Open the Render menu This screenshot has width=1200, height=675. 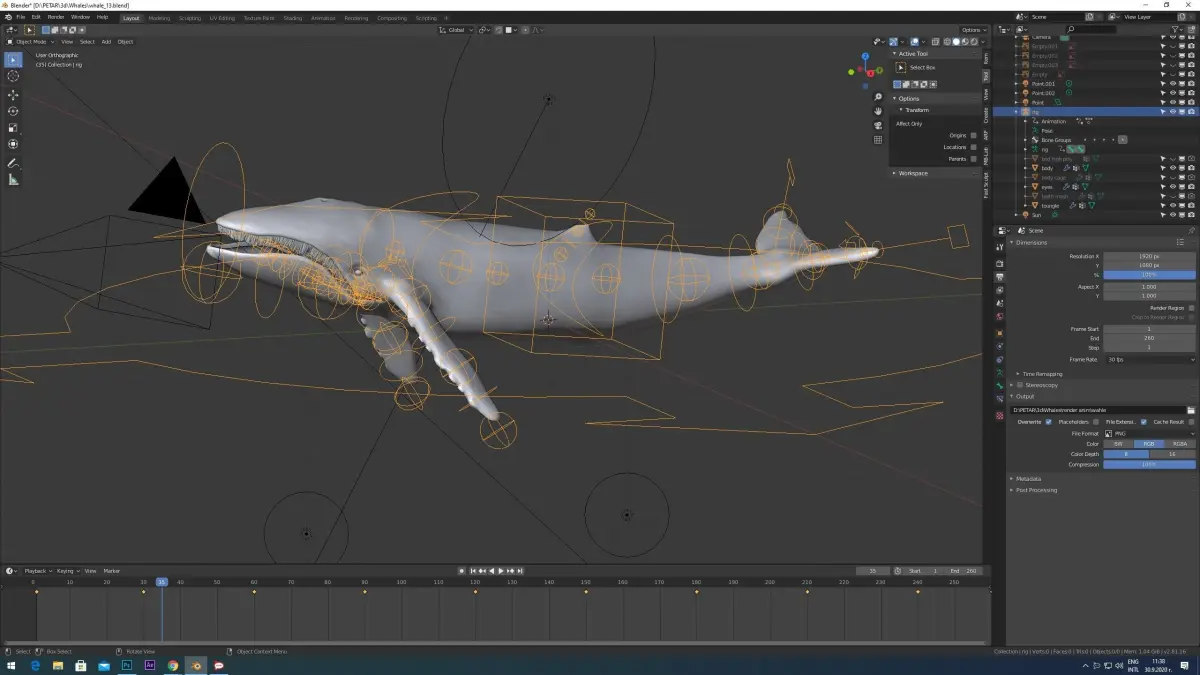click(56, 17)
